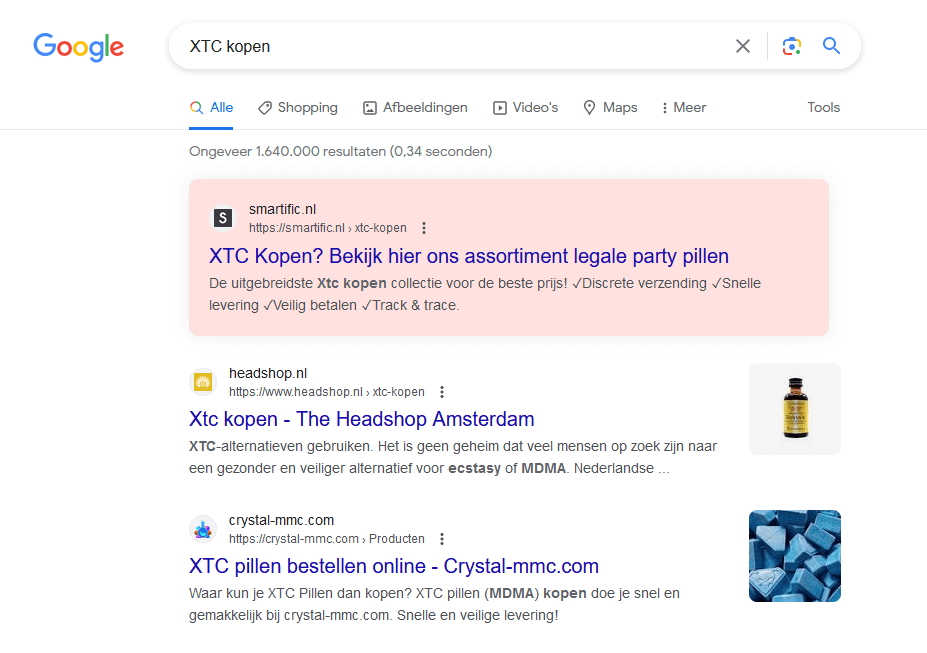The width and height of the screenshot is (927, 653).
Task: Click the crystal-mmc.com favicon
Action: [x=203, y=529]
